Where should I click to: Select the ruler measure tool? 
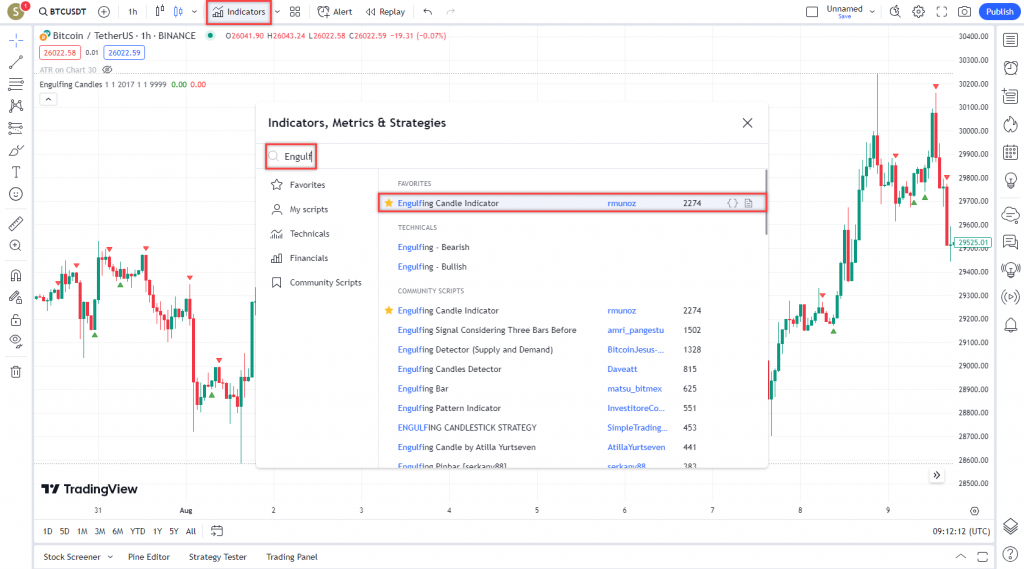click(16, 223)
